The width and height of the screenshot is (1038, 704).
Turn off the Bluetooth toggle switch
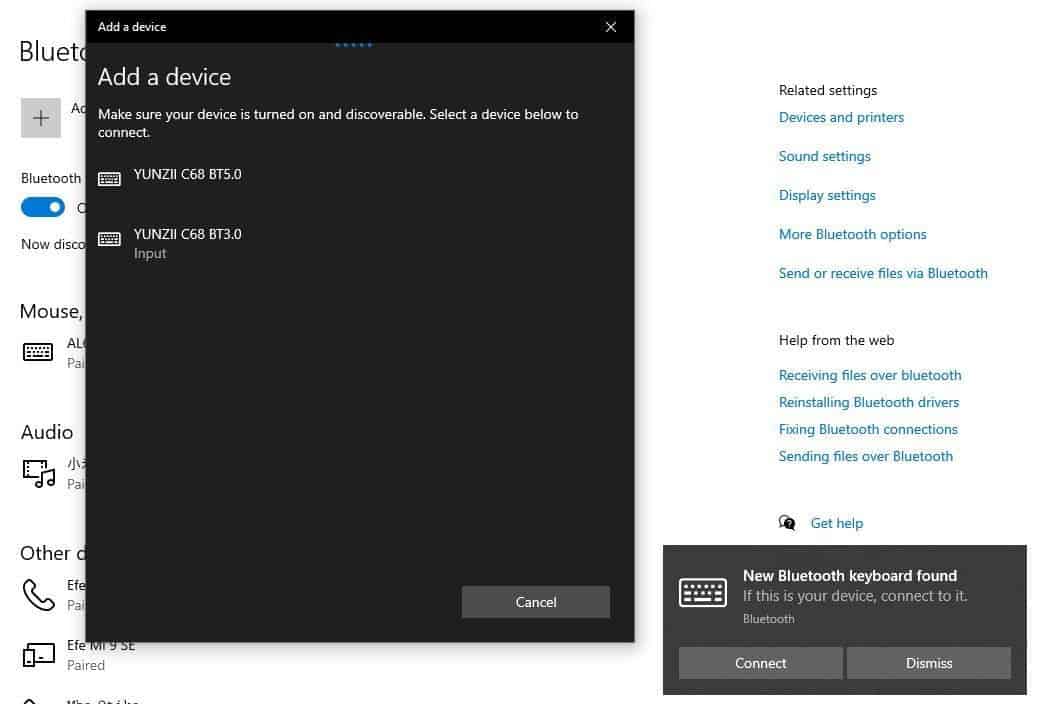(x=43, y=207)
